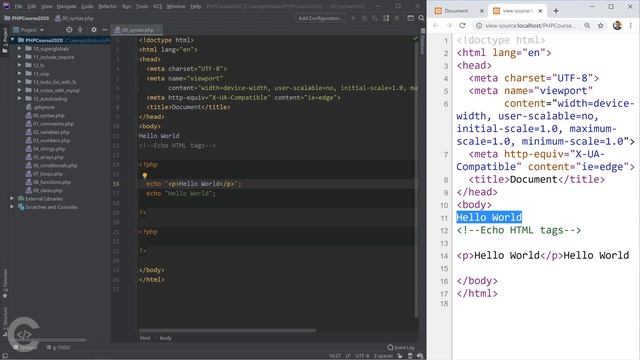
Task: Expand the 15_autoloading folder
Action: (19, 98)
